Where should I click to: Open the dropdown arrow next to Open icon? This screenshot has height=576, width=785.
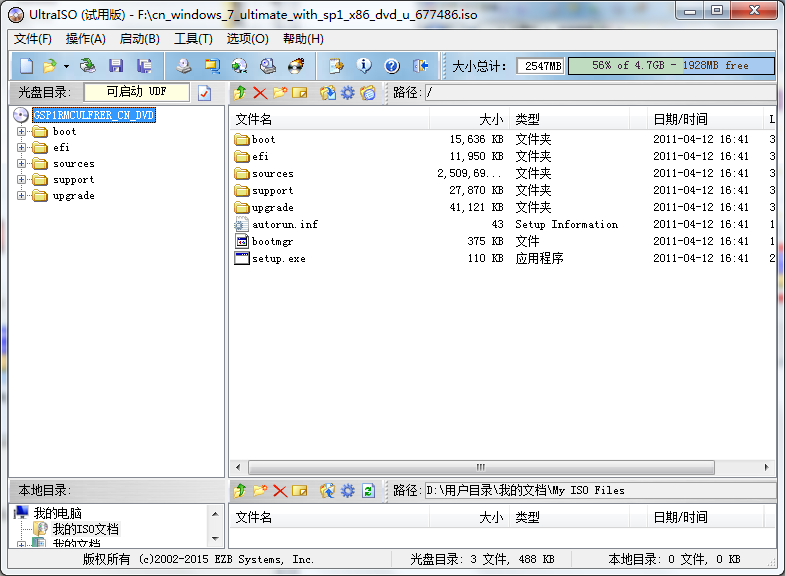point(66,66)
